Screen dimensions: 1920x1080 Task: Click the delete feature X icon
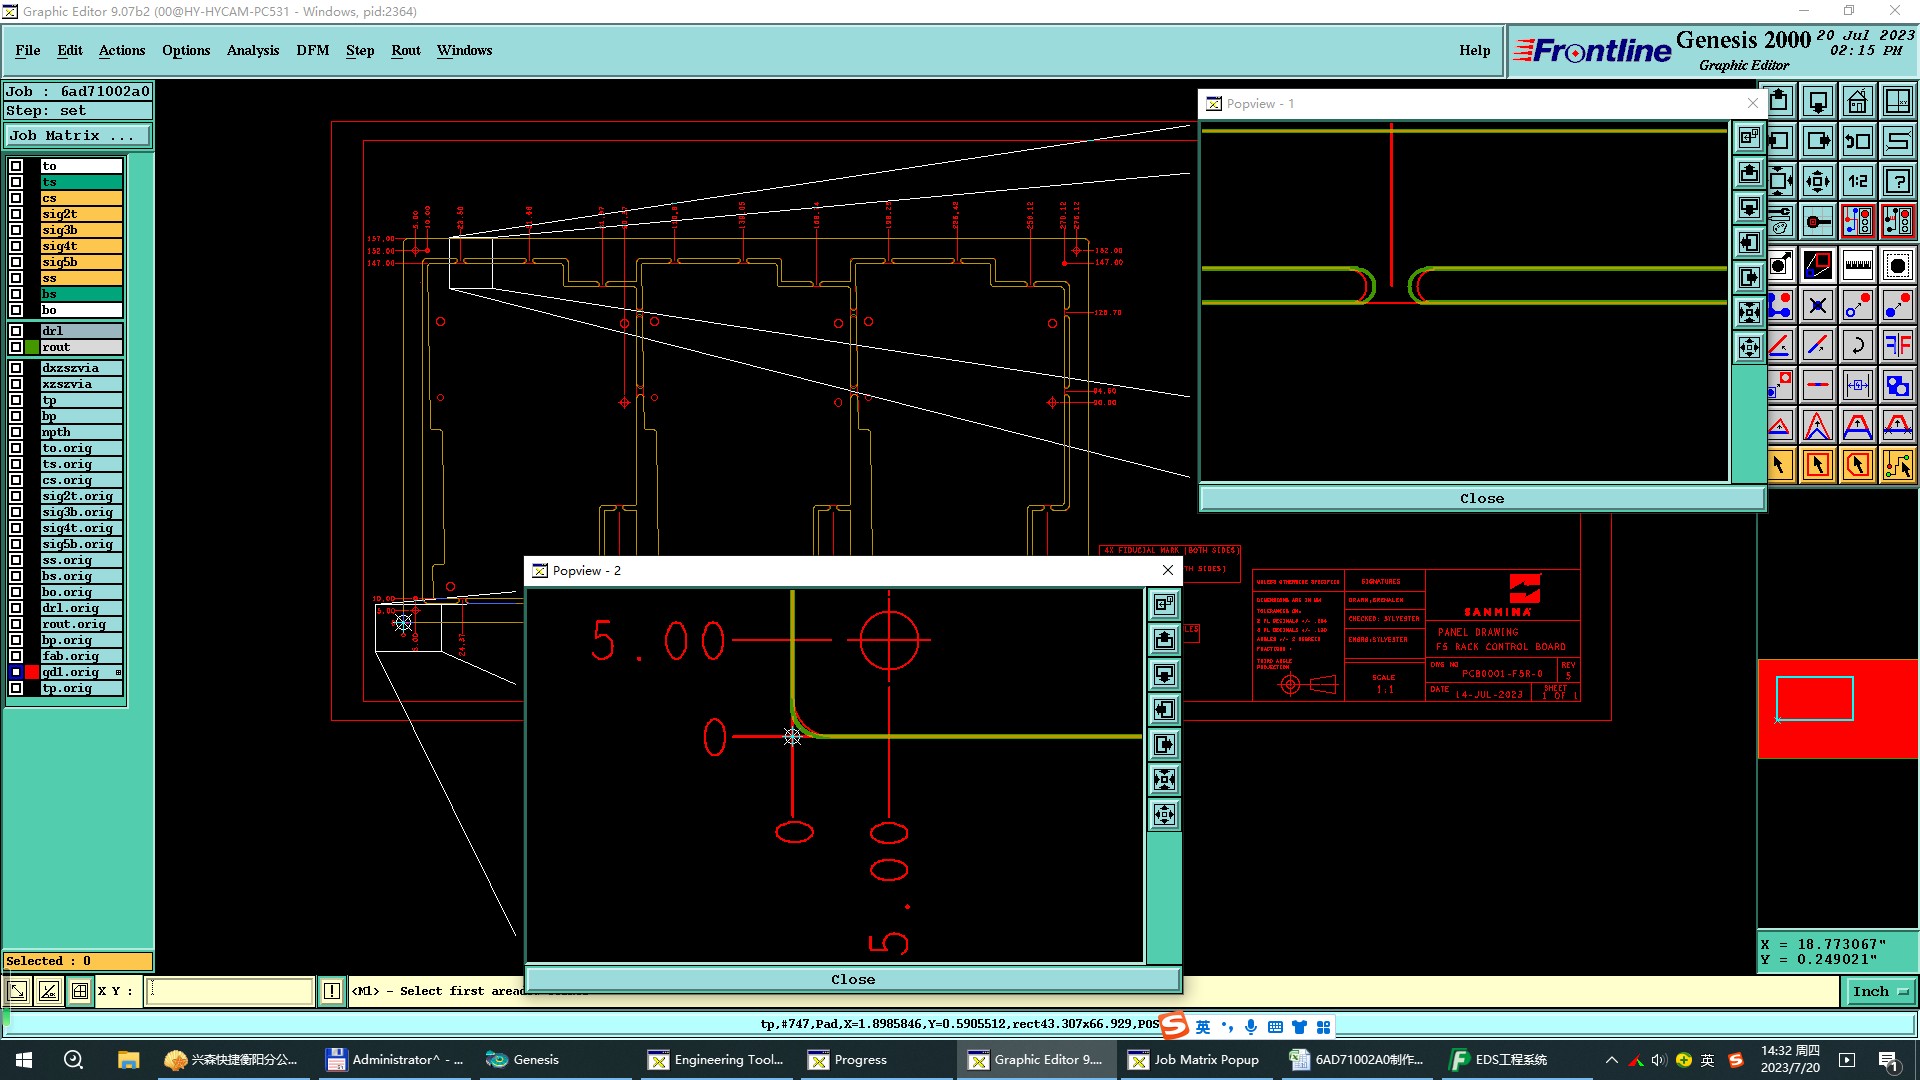click(1818, 306)
